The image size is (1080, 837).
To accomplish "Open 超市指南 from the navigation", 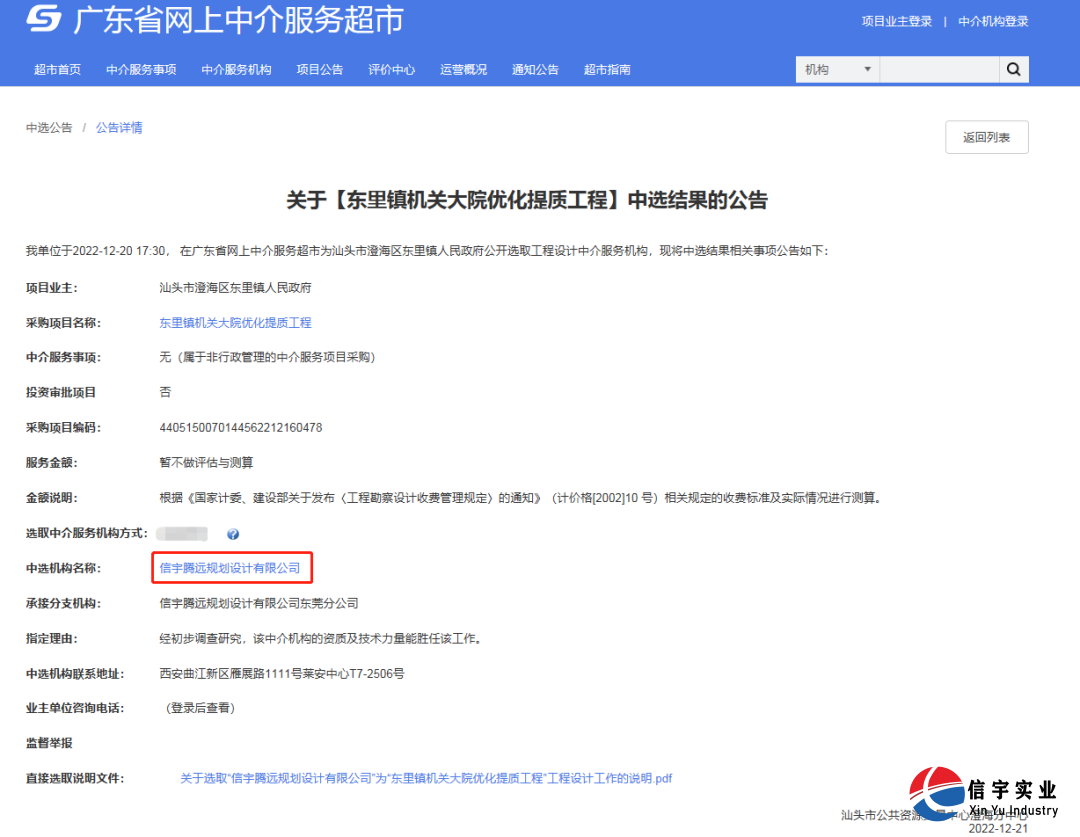I will pos(607,70).
